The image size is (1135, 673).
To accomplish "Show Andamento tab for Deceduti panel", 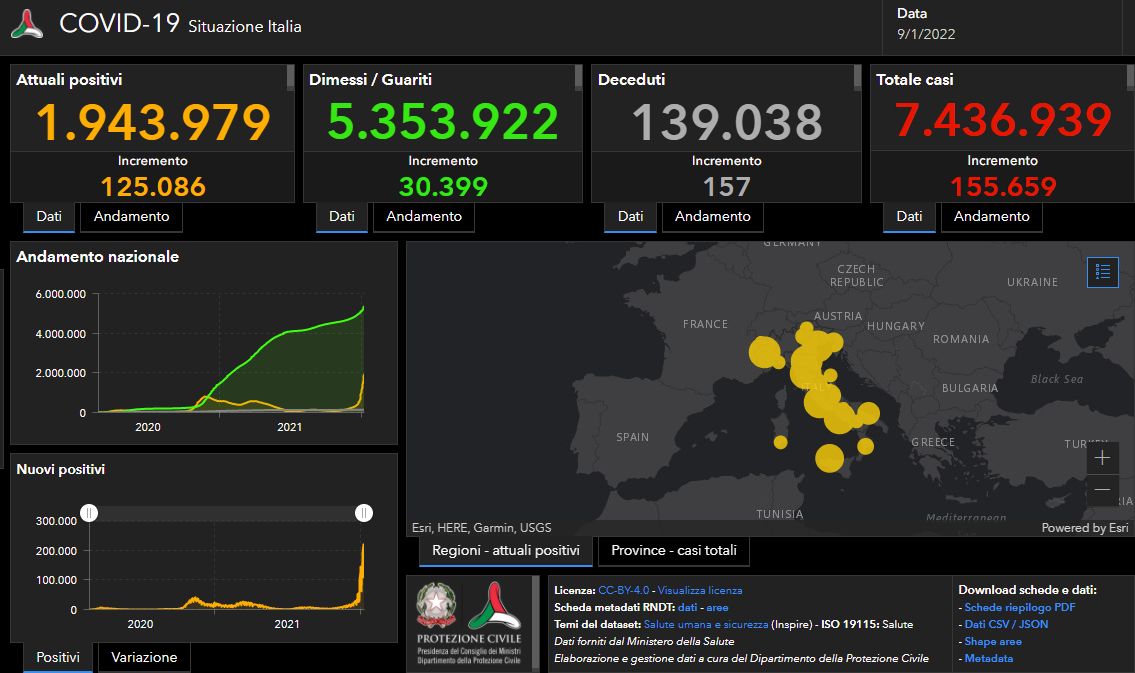I will pyautogui.click(x=713, y=216).
